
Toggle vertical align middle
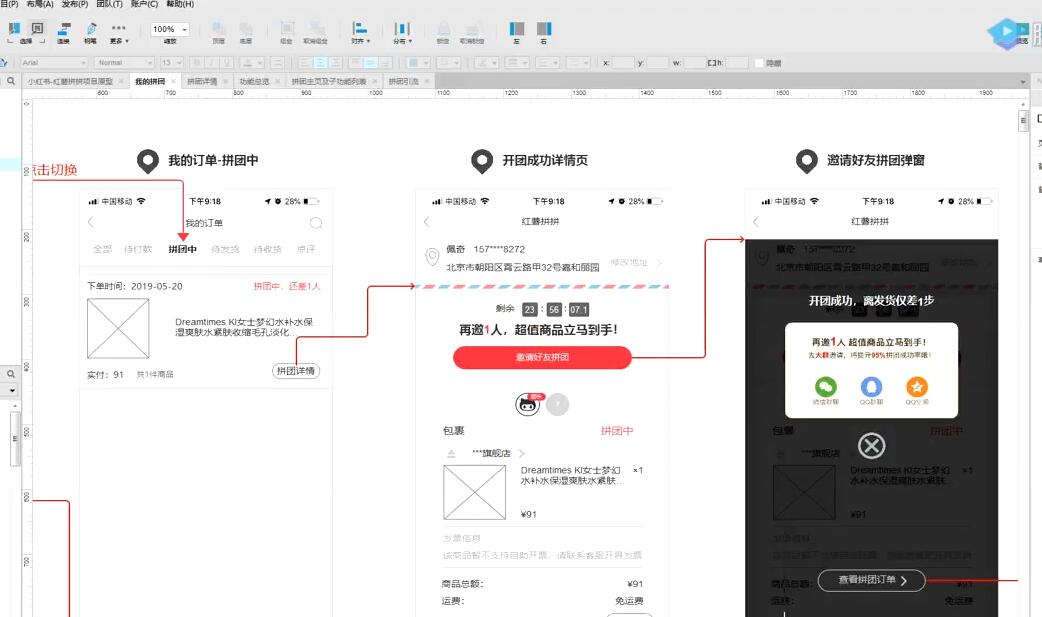coord(371,62)
